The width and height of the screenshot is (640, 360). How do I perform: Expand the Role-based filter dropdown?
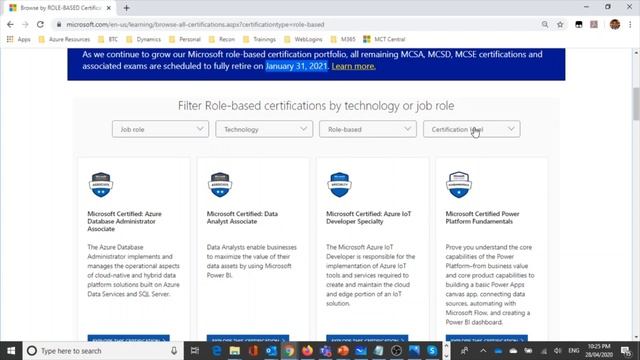368,129
